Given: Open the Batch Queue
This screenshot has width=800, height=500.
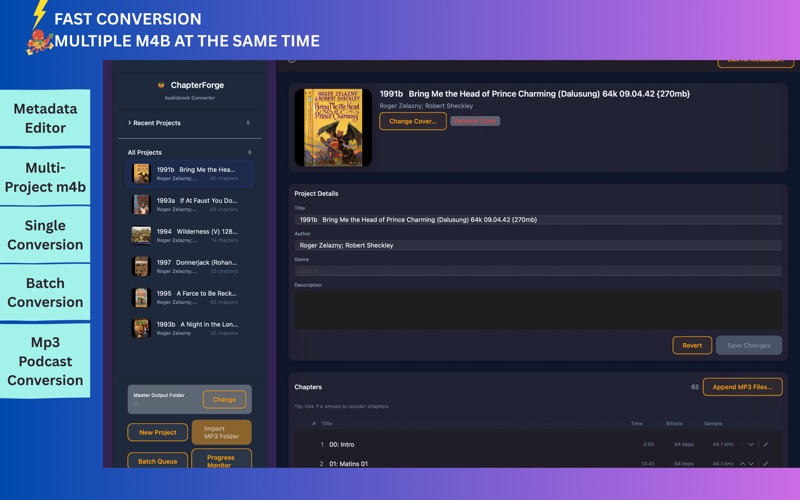Looking at the screenshot, I should 158,461.
